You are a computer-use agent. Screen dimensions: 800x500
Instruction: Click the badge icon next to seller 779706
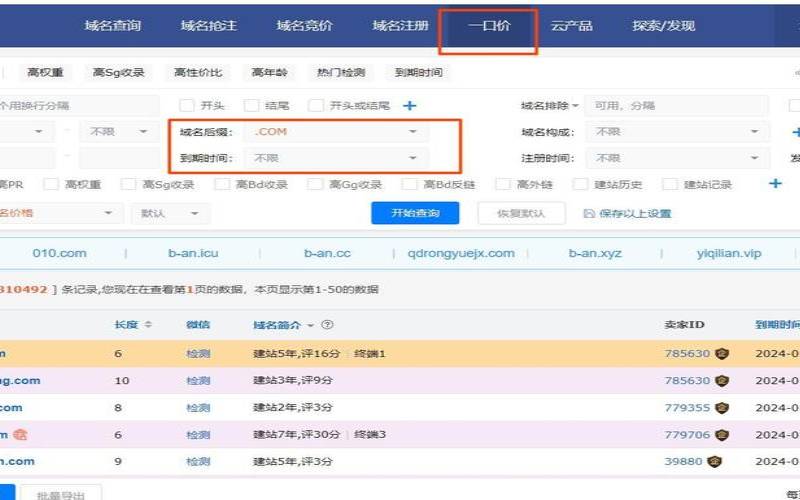[x=721, y=435]
